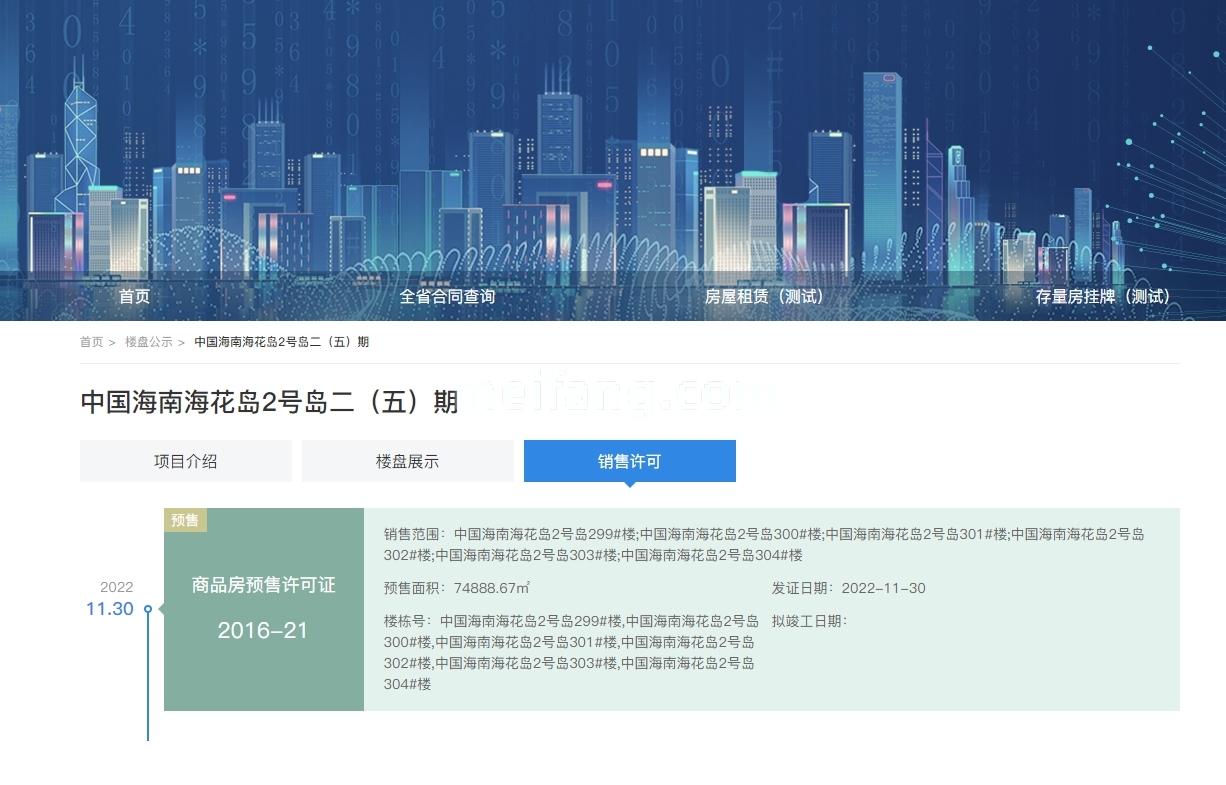Click the 首页 breadcrumb link

point(91,342)
